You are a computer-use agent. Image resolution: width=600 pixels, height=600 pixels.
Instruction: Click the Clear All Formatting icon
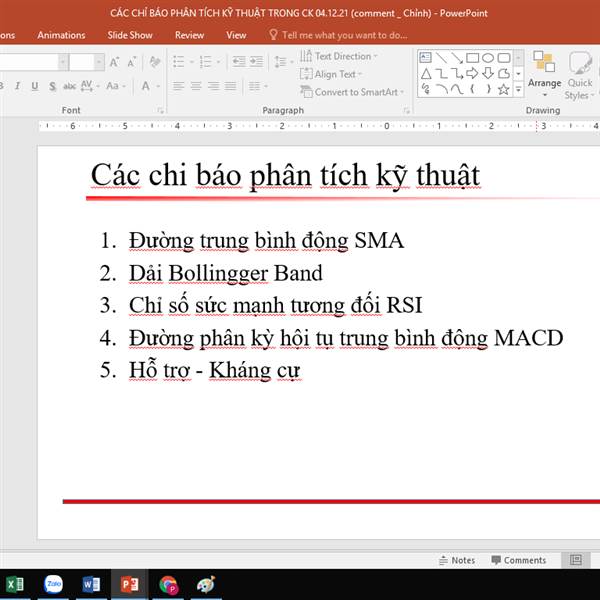point(155,62)
